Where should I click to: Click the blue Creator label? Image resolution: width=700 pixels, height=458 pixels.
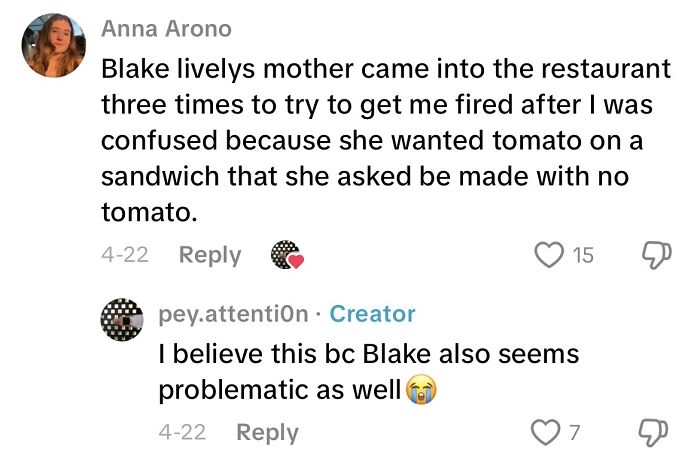[x=372, y=314]
